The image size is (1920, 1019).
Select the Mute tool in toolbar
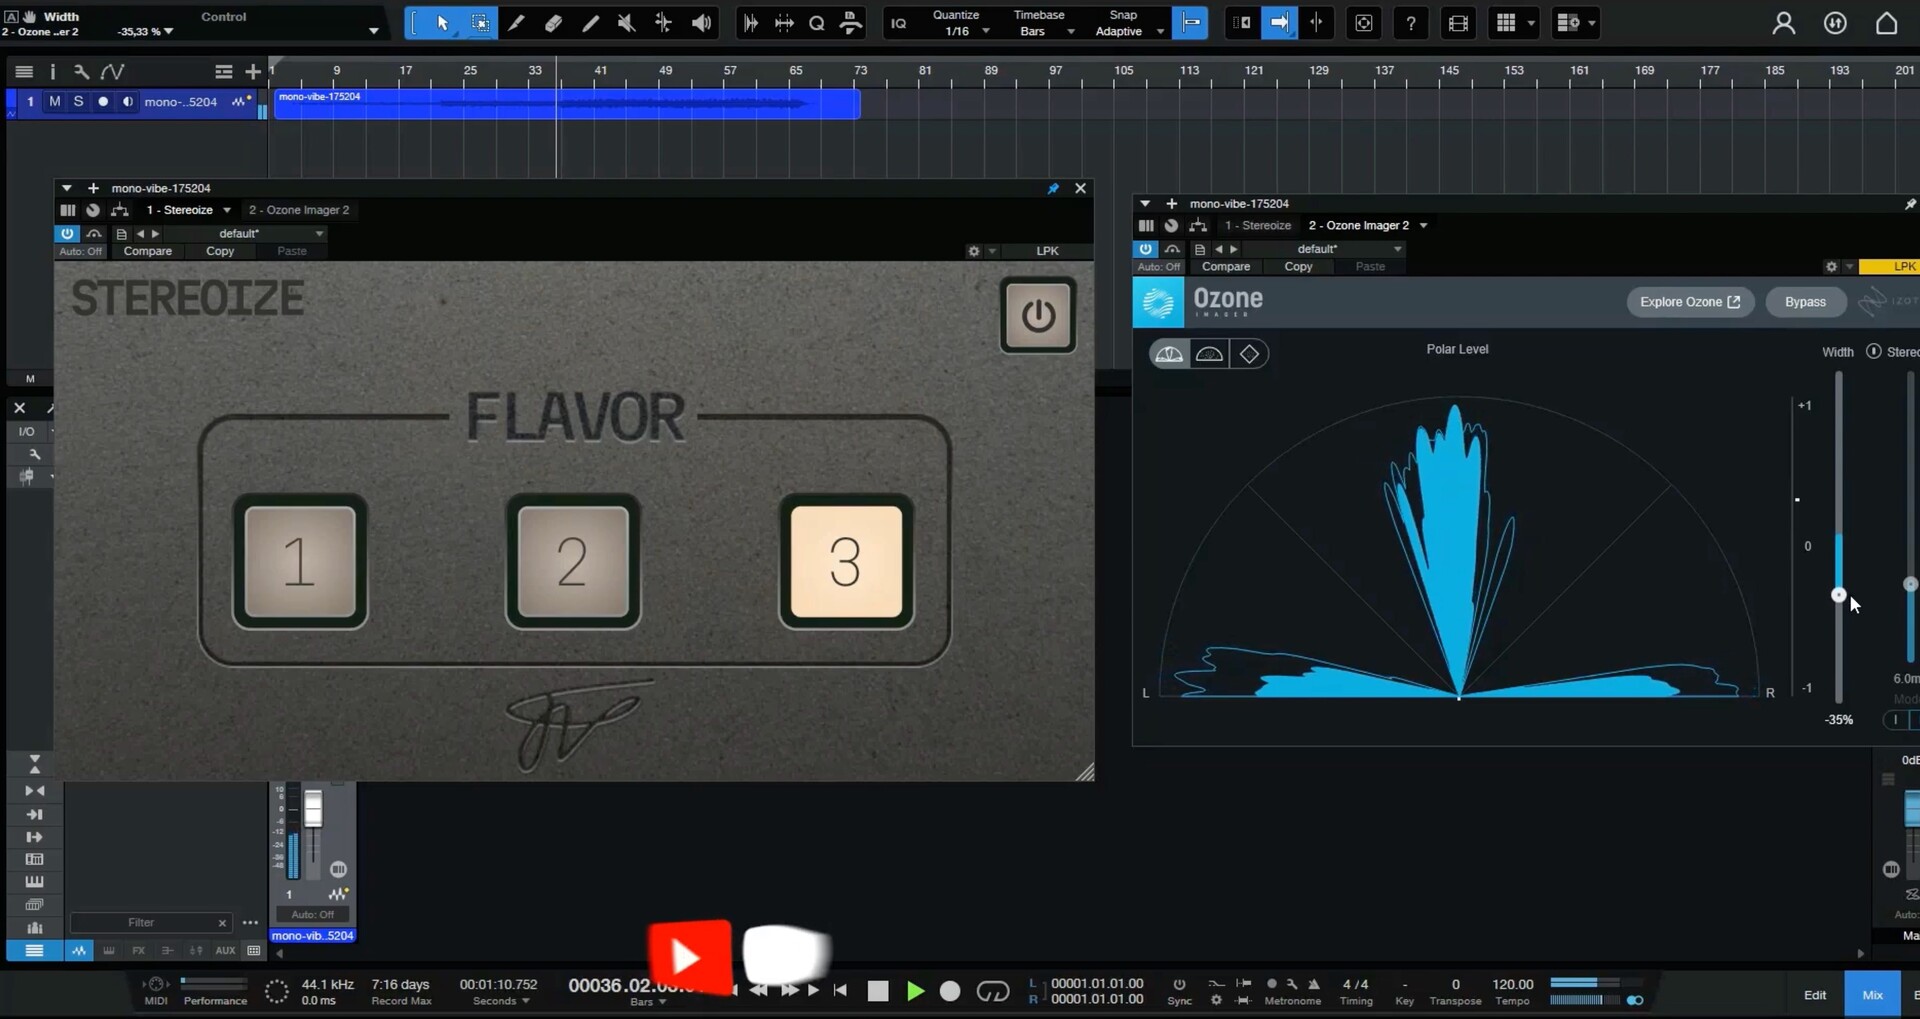(x=626, y=23)
